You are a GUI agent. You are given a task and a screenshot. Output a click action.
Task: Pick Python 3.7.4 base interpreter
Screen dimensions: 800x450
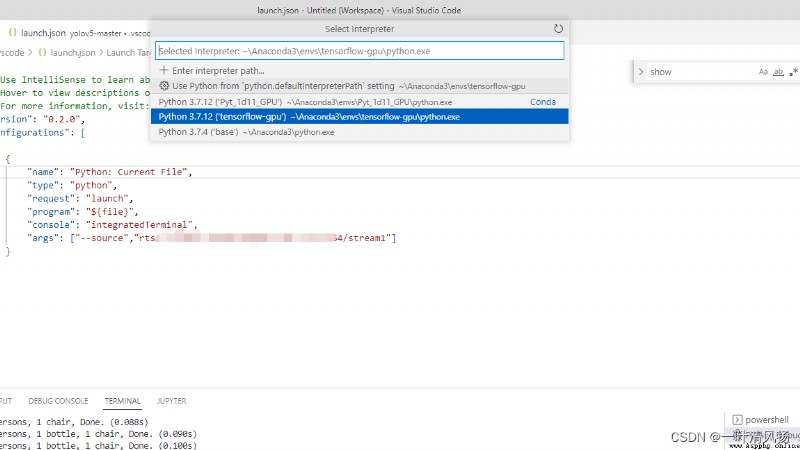(360, 132)
